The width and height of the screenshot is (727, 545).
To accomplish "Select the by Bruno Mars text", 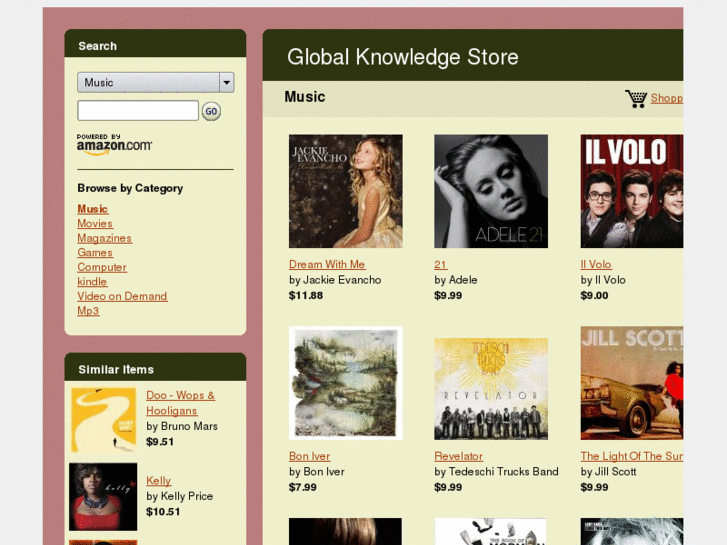I will tap(182, 426).
